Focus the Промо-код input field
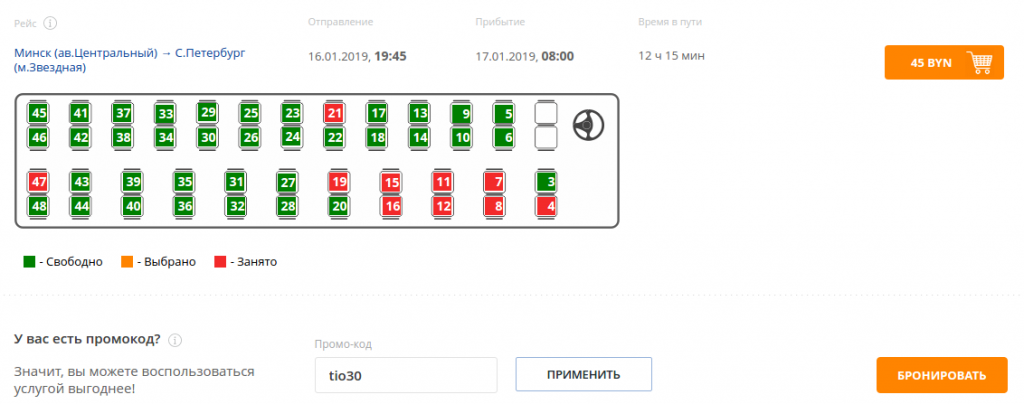This screenshot has height=404, width=1024. 406,375
